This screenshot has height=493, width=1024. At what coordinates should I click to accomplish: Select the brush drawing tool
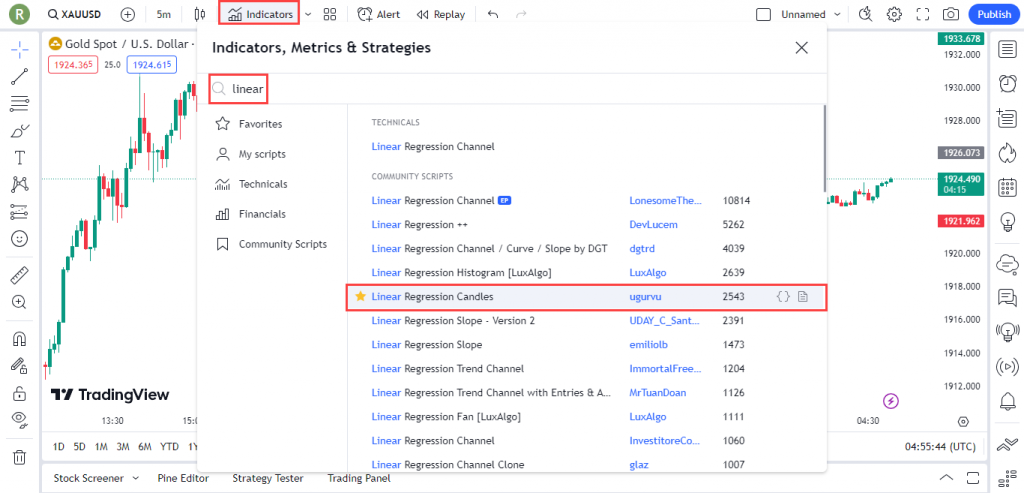click(20, 131)
